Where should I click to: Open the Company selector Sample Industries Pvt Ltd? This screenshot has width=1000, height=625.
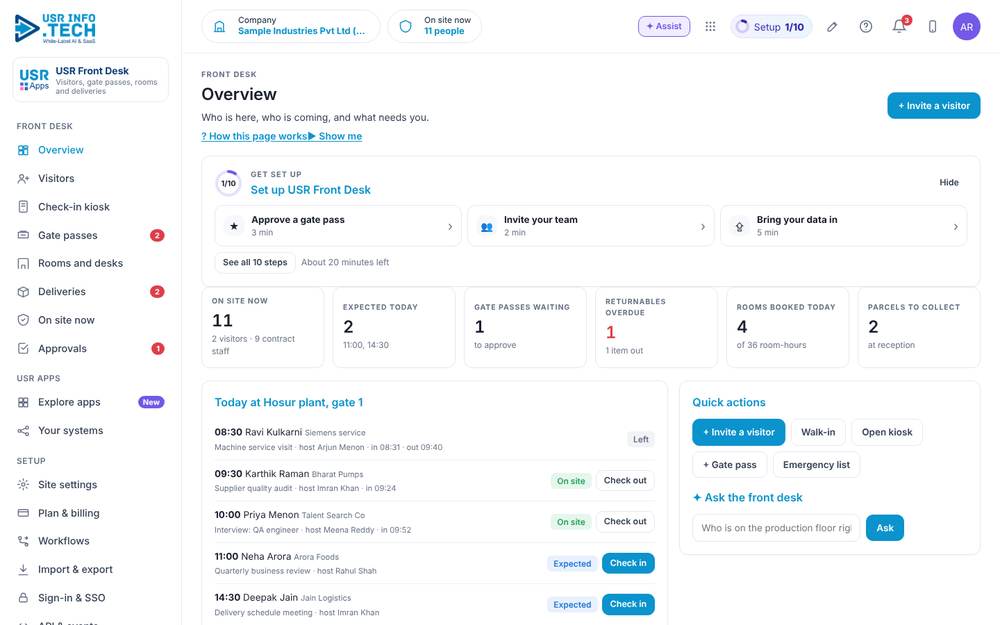click(291, 27)
